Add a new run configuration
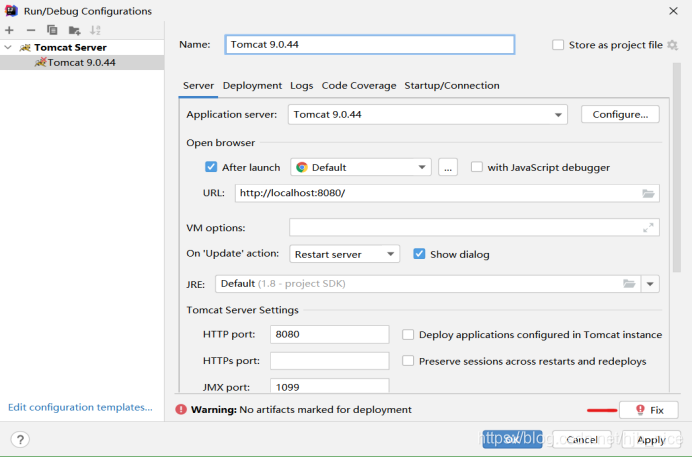This screenshot has width=693, height=457. pos(9,30)
